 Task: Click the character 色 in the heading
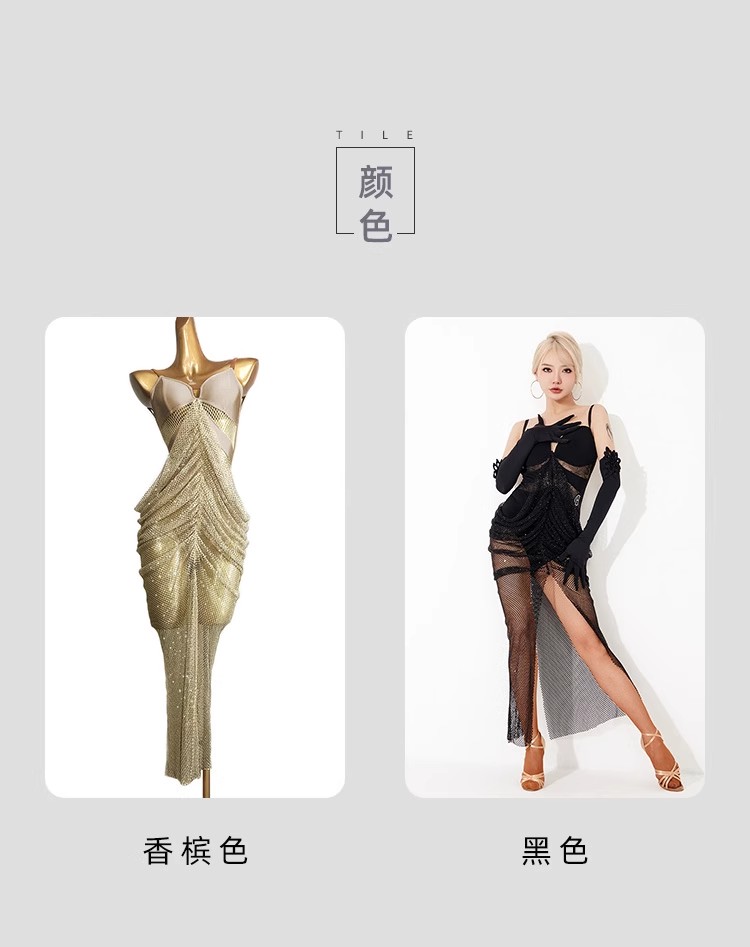tap(376, 225)
